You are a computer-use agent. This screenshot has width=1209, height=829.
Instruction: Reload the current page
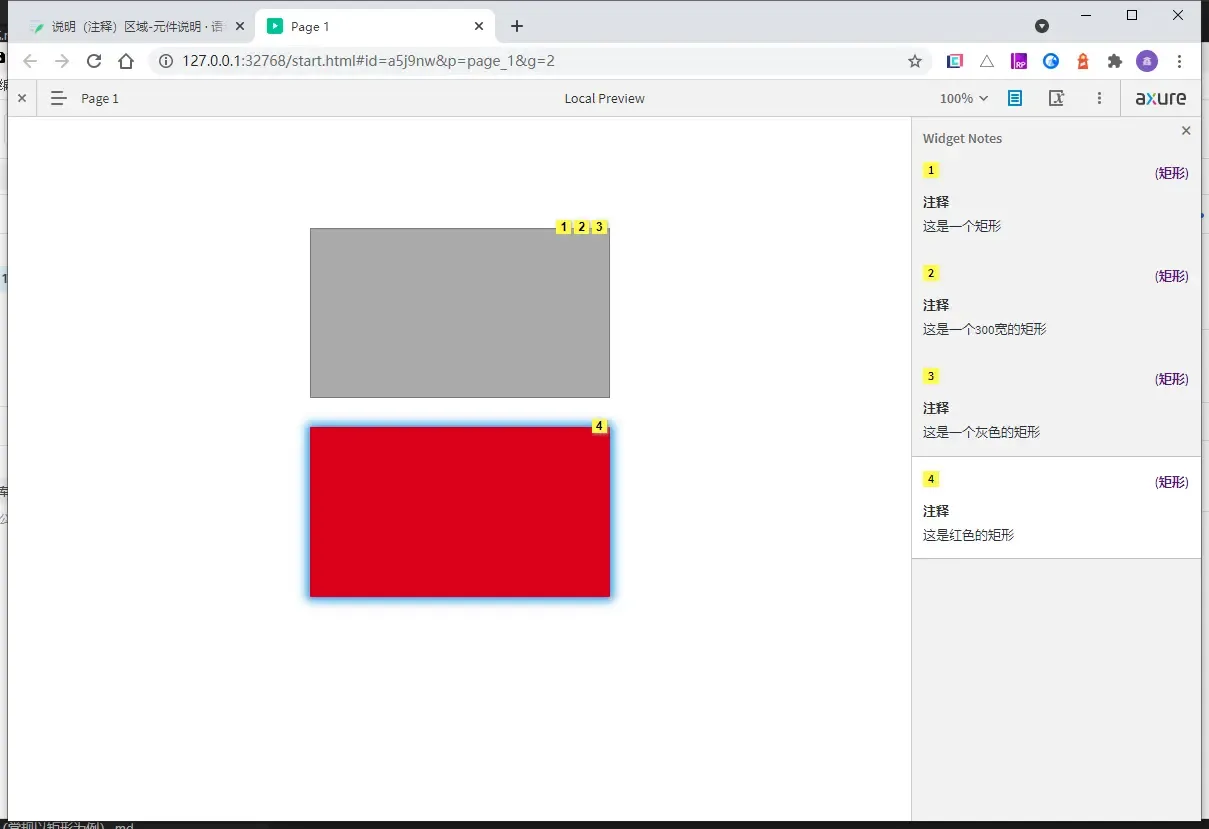(x=94, y=61)
